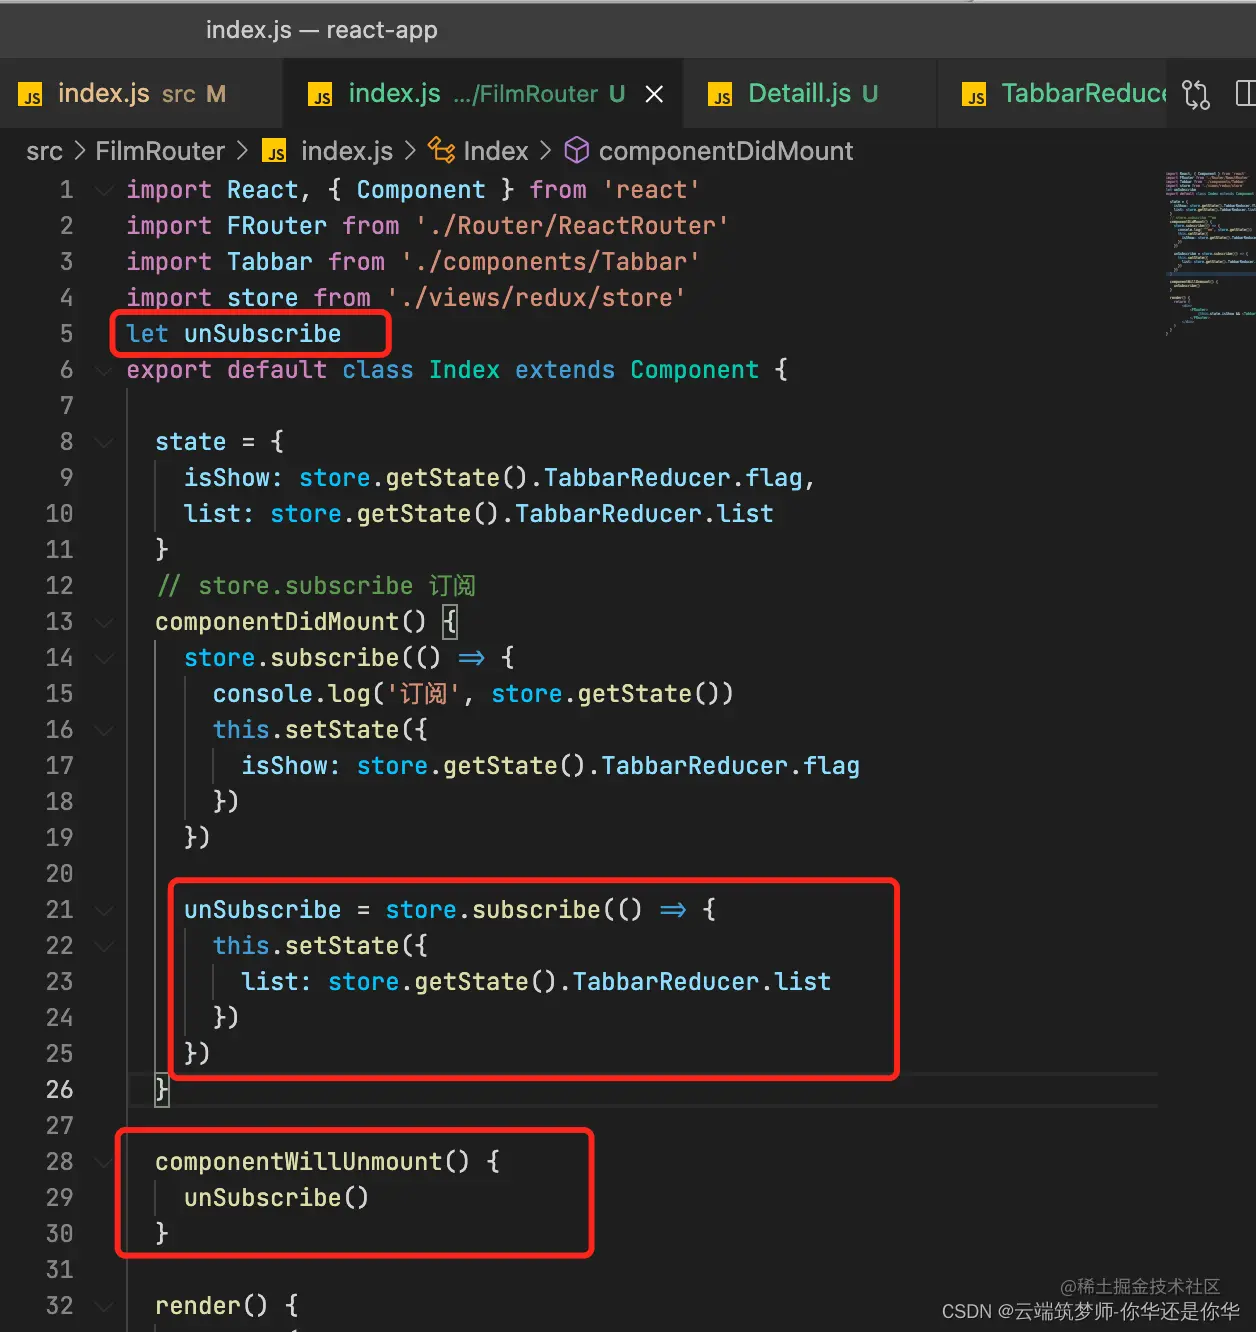1256x1332 pixels.
Task: Click the componentDidMount breadcrumb
Action: pos(726,152)
